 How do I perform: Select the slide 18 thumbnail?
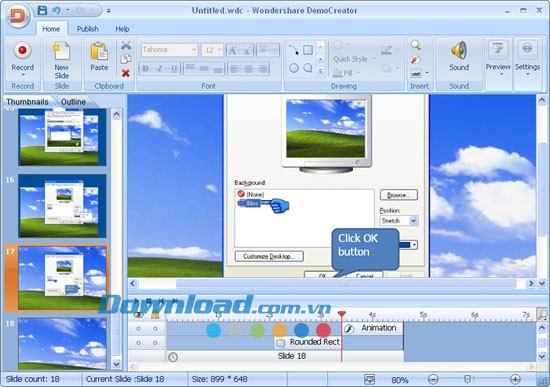62,344
